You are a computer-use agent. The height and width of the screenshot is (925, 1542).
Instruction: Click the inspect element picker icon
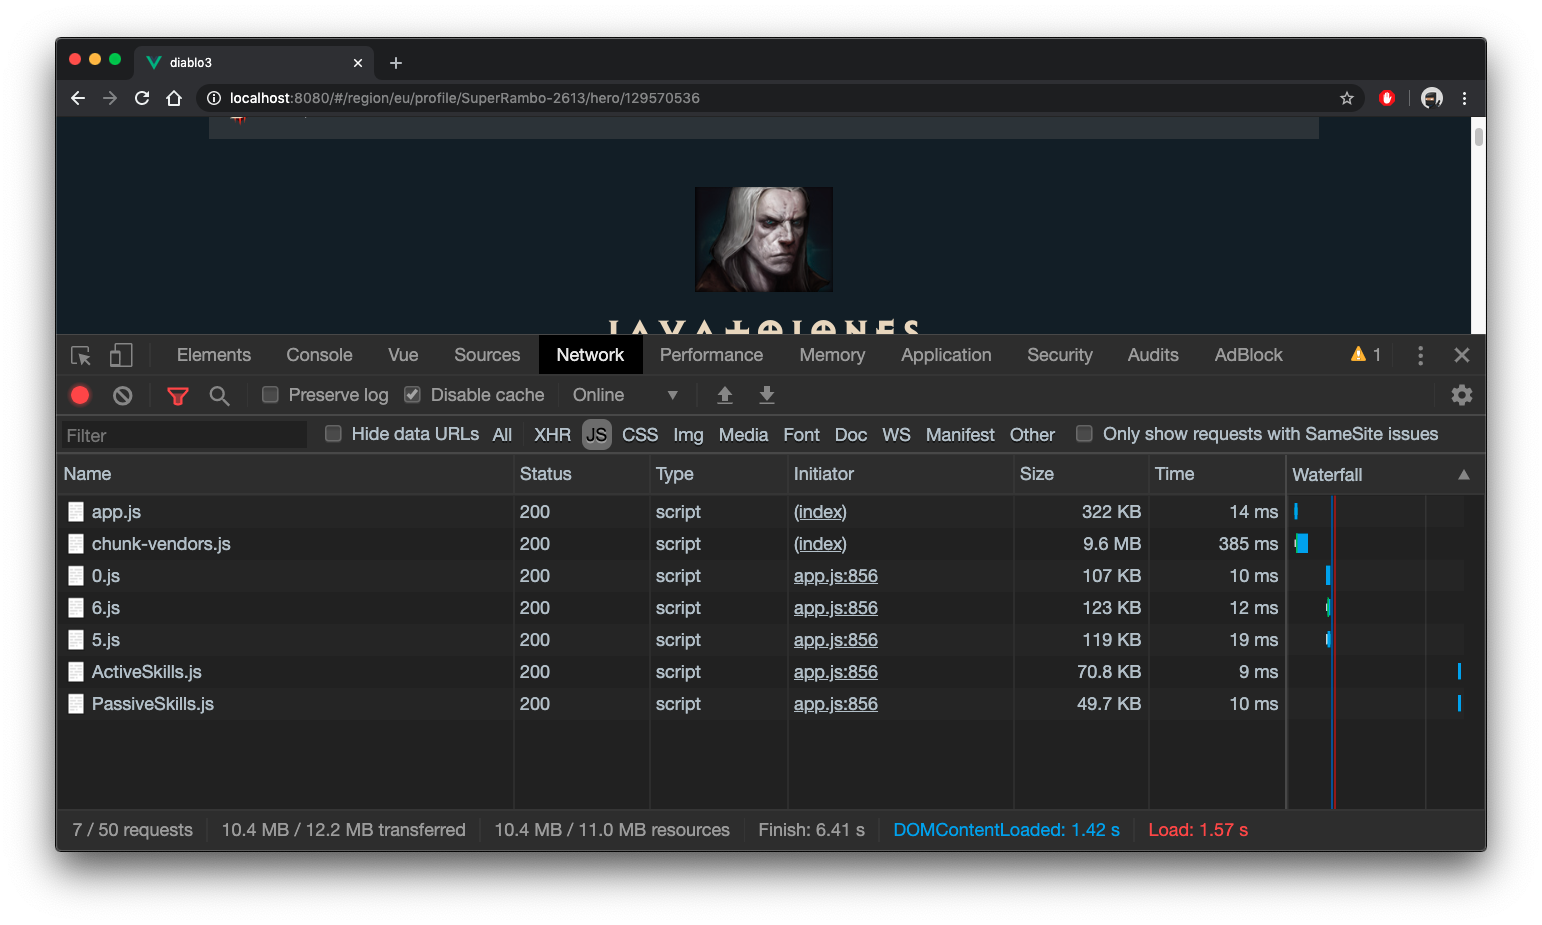click(x=81, y=356)
